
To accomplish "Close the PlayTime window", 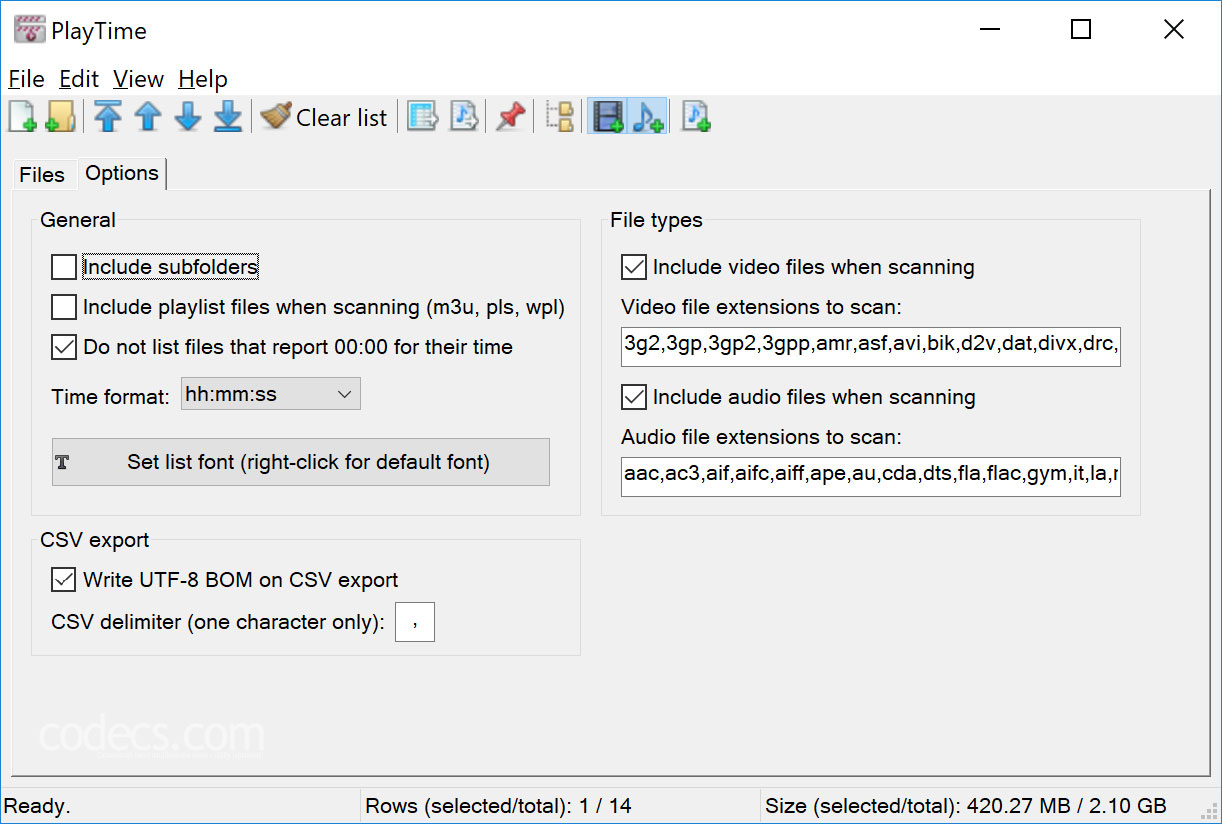I will coord(1174,30).
